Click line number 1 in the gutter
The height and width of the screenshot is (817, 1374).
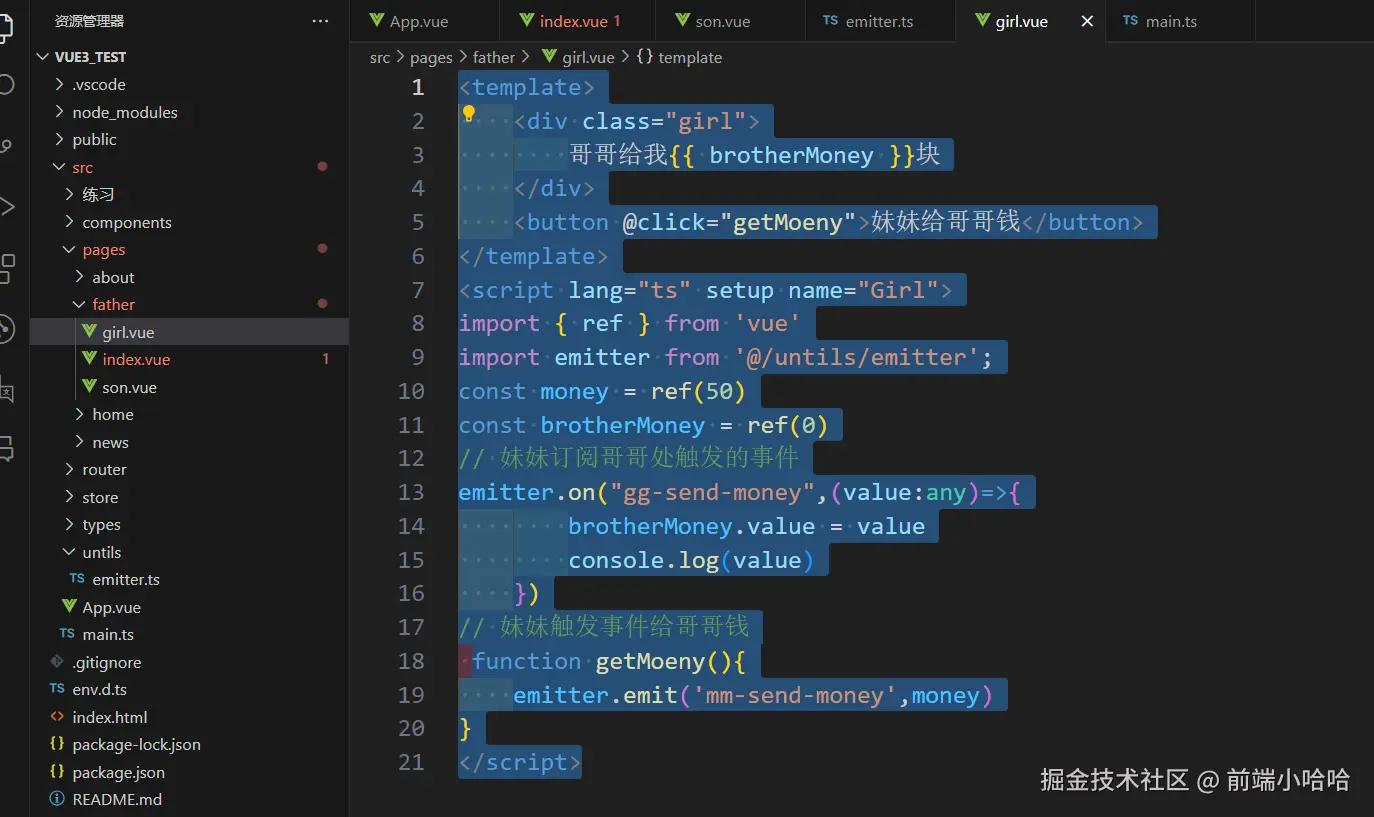click(x=418, y=87)
